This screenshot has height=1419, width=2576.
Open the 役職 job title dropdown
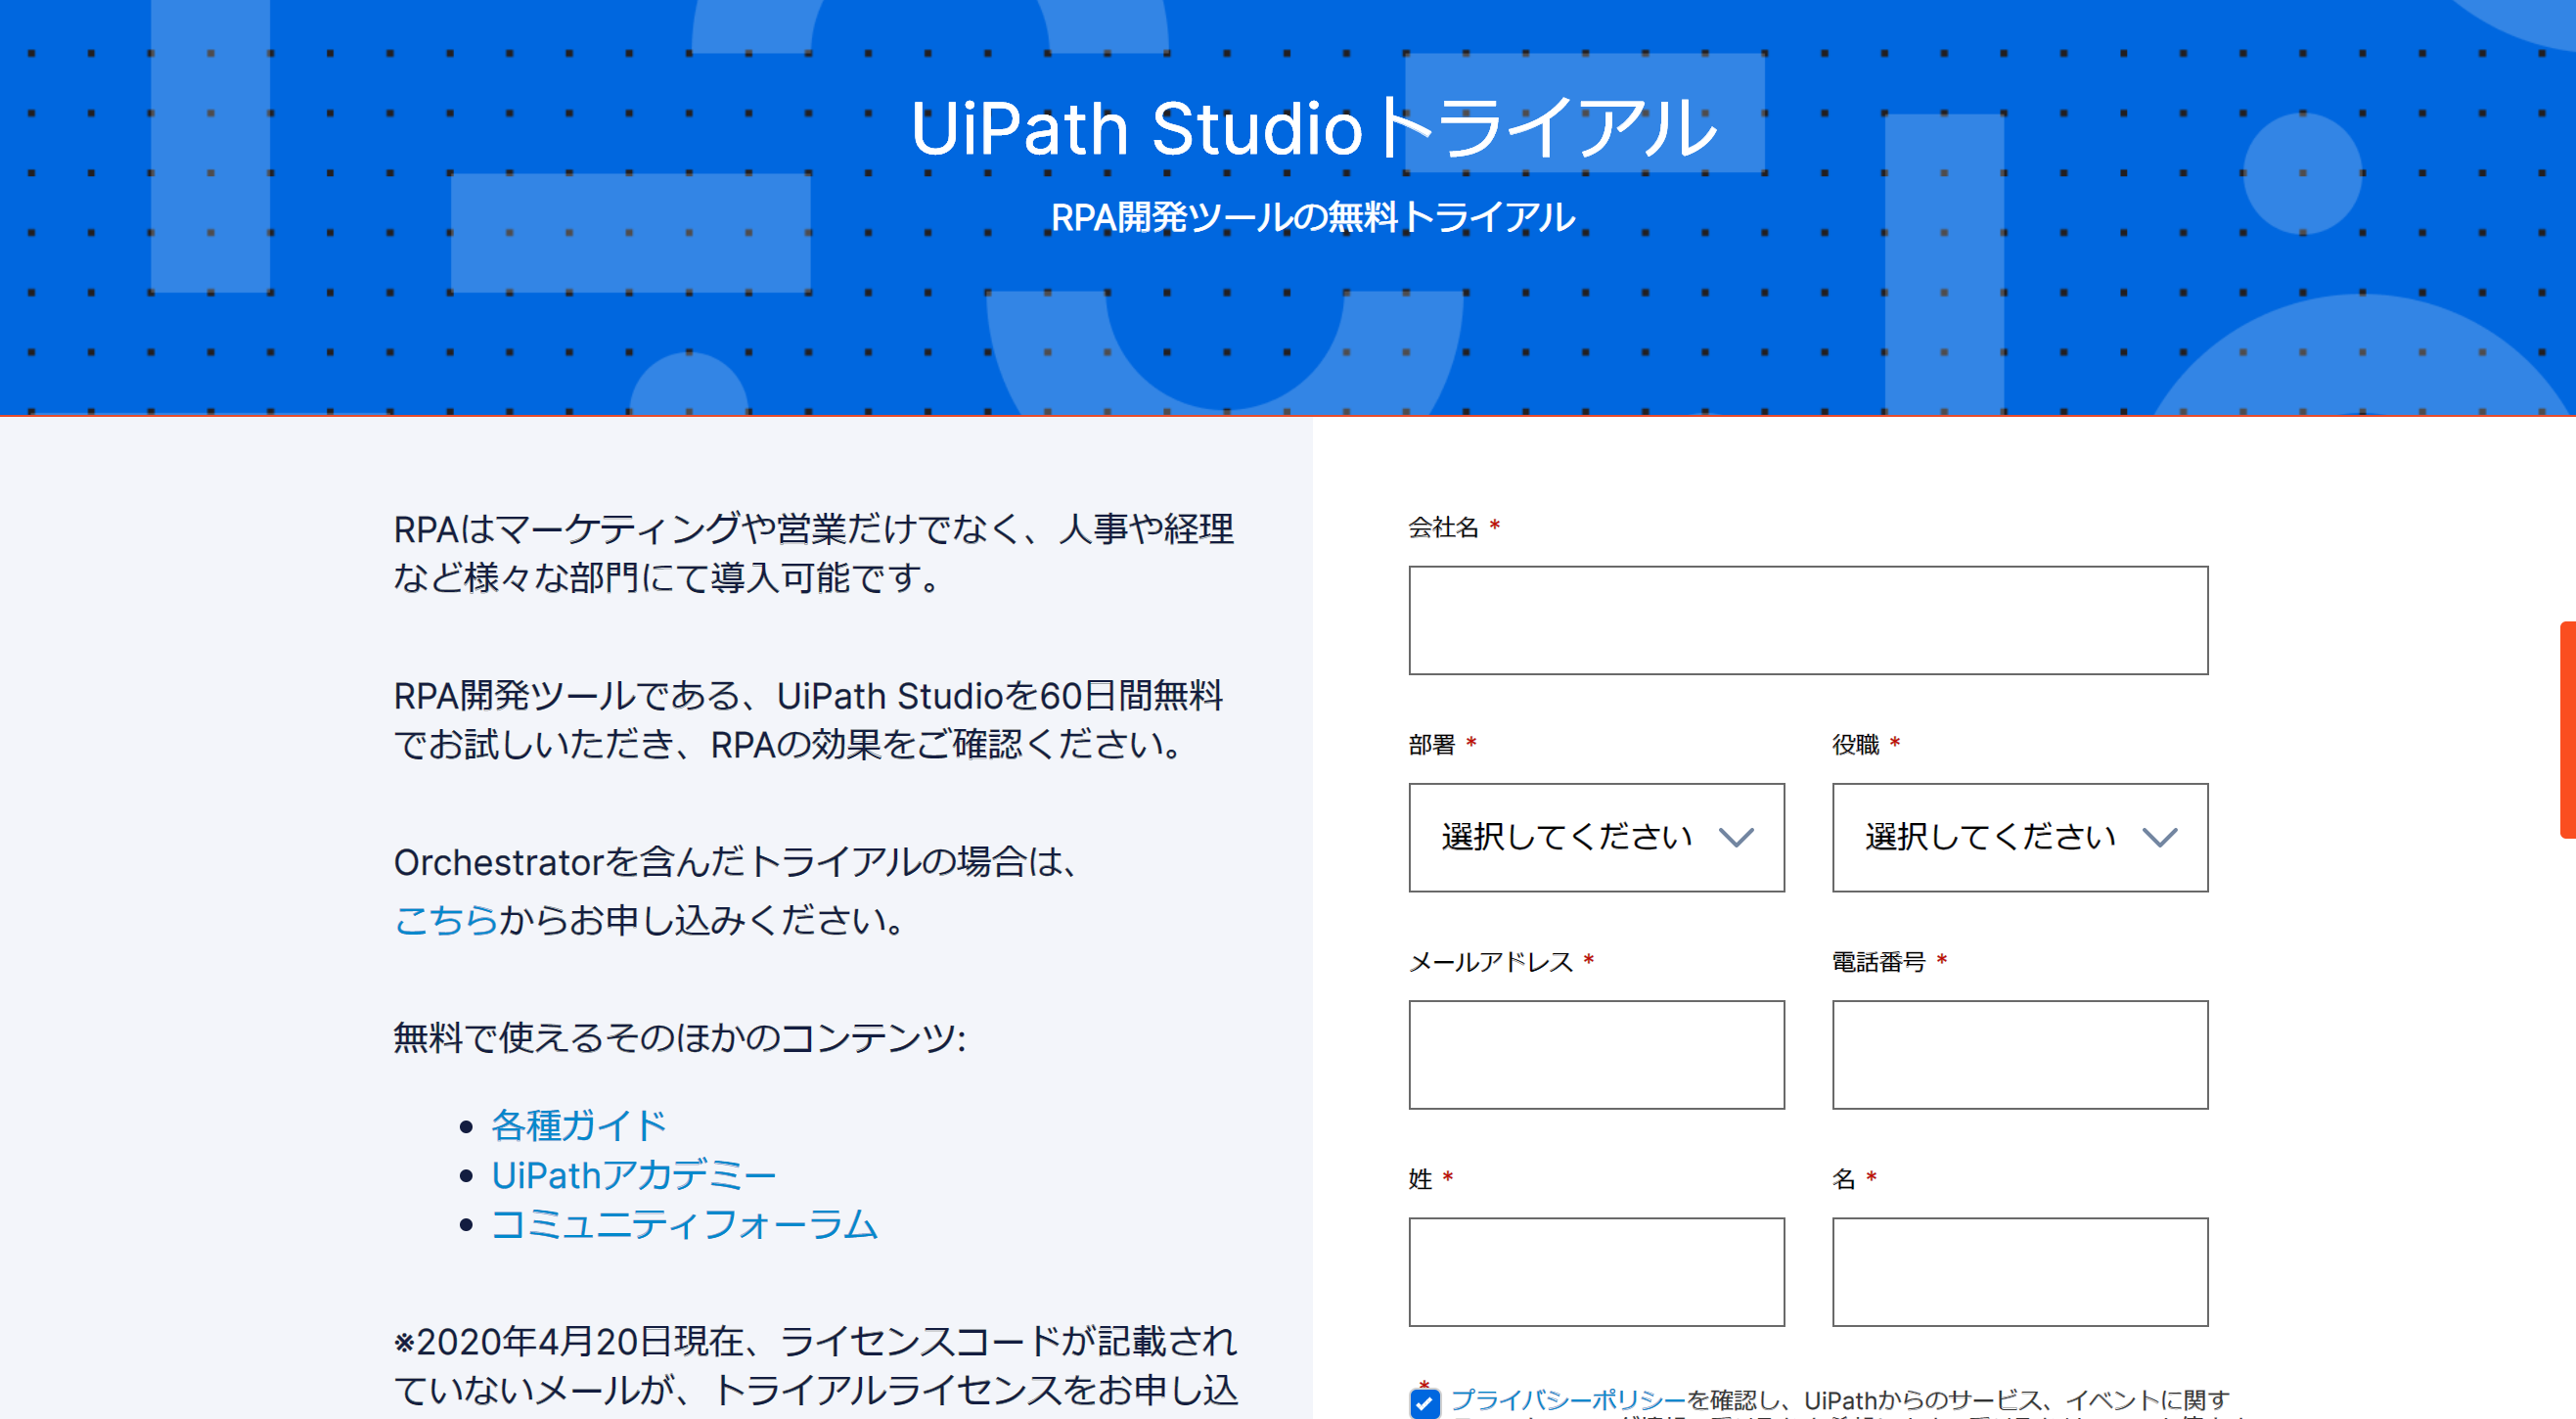click(x=2018, y=837)
